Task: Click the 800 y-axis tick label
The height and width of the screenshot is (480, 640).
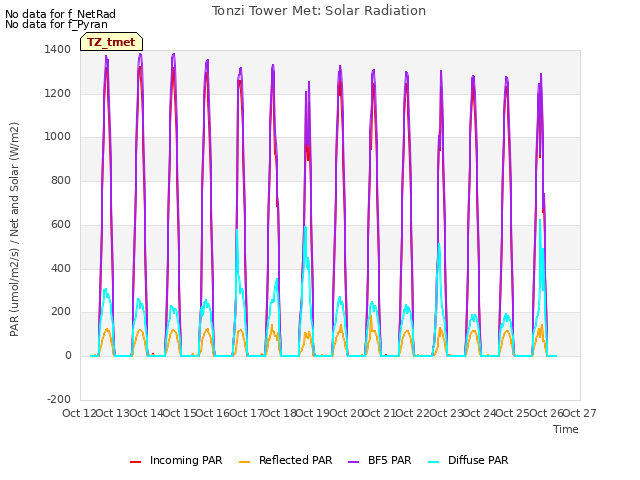Action: click(61, 180)
